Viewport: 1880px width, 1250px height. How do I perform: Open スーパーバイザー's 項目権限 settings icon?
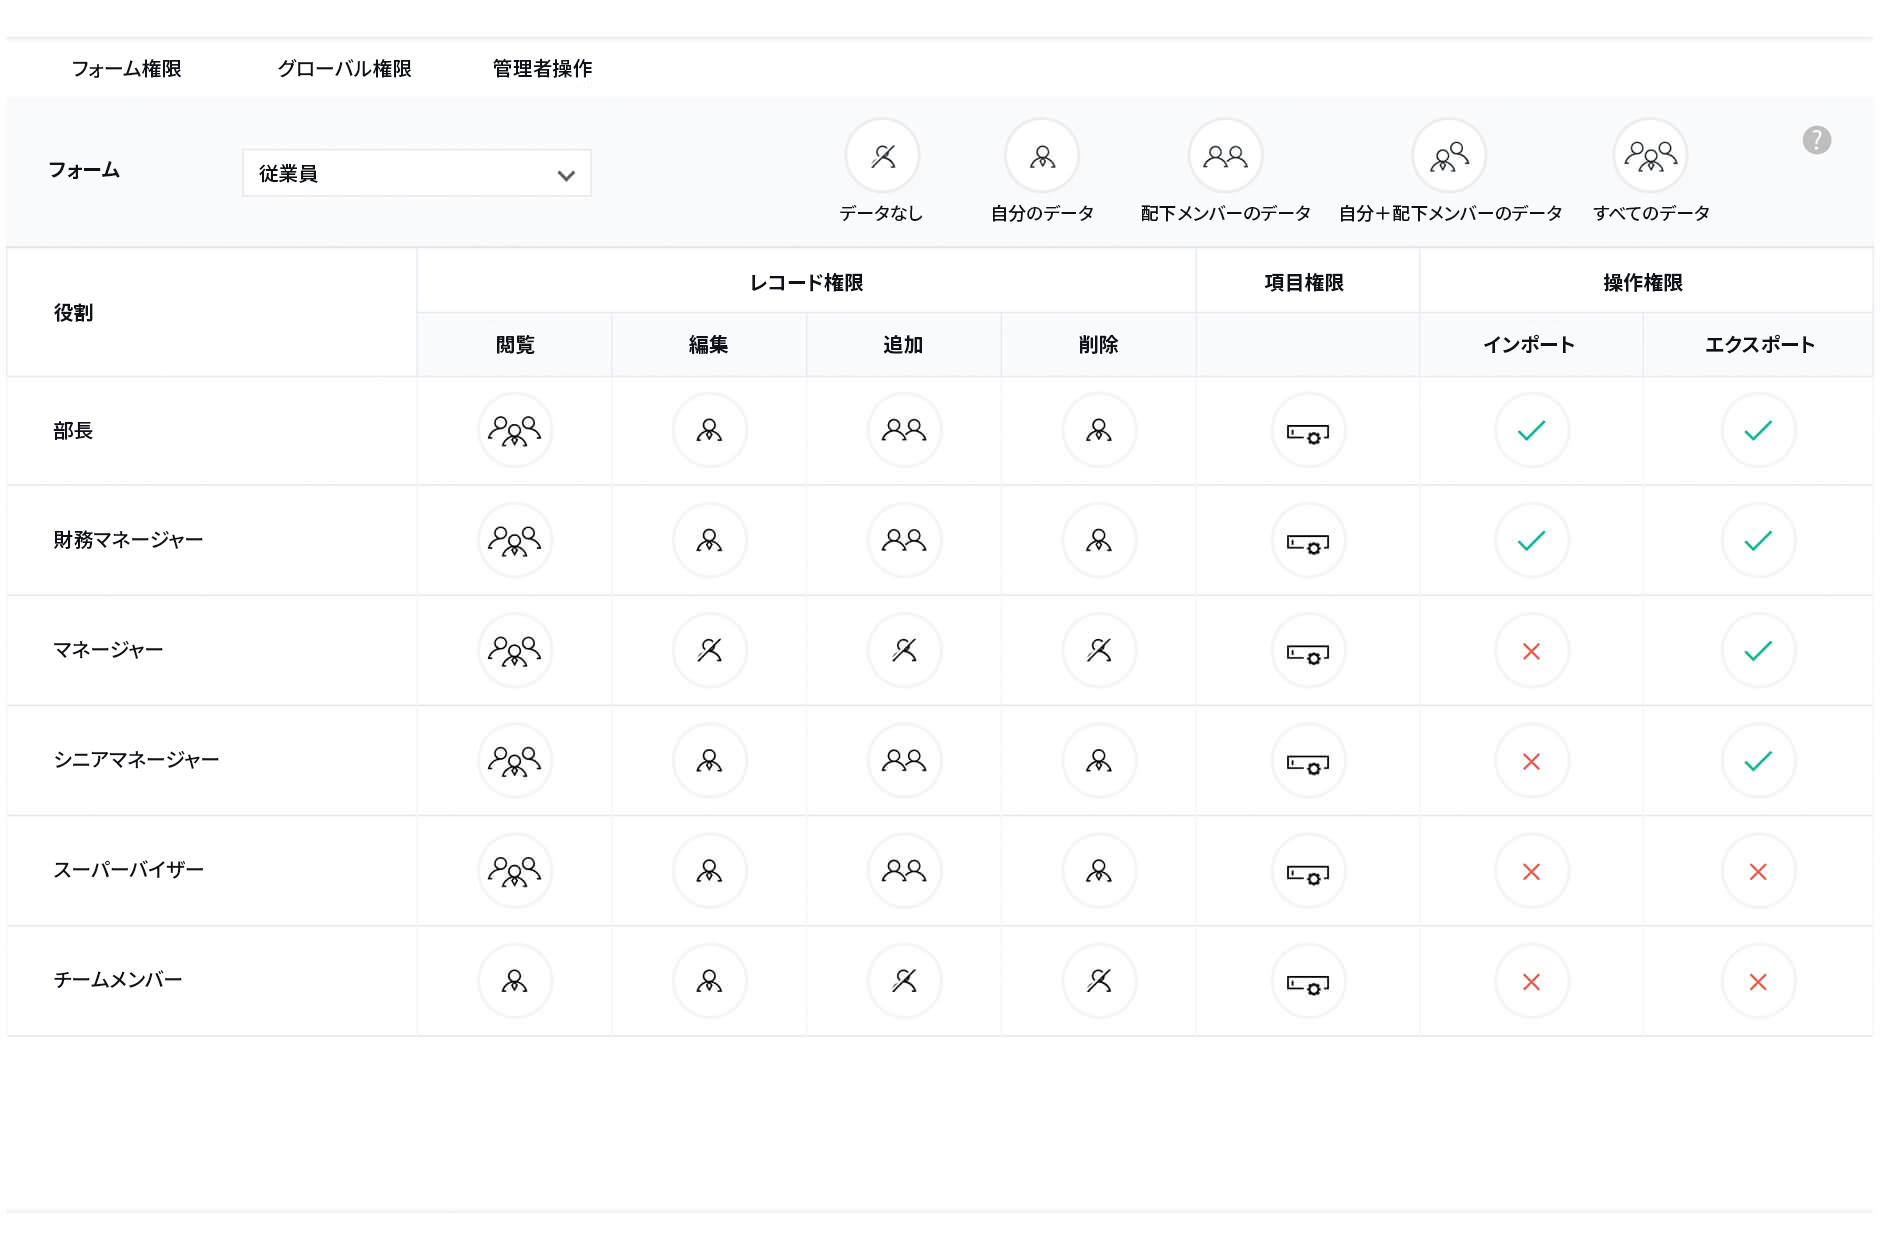point(1308,871)
